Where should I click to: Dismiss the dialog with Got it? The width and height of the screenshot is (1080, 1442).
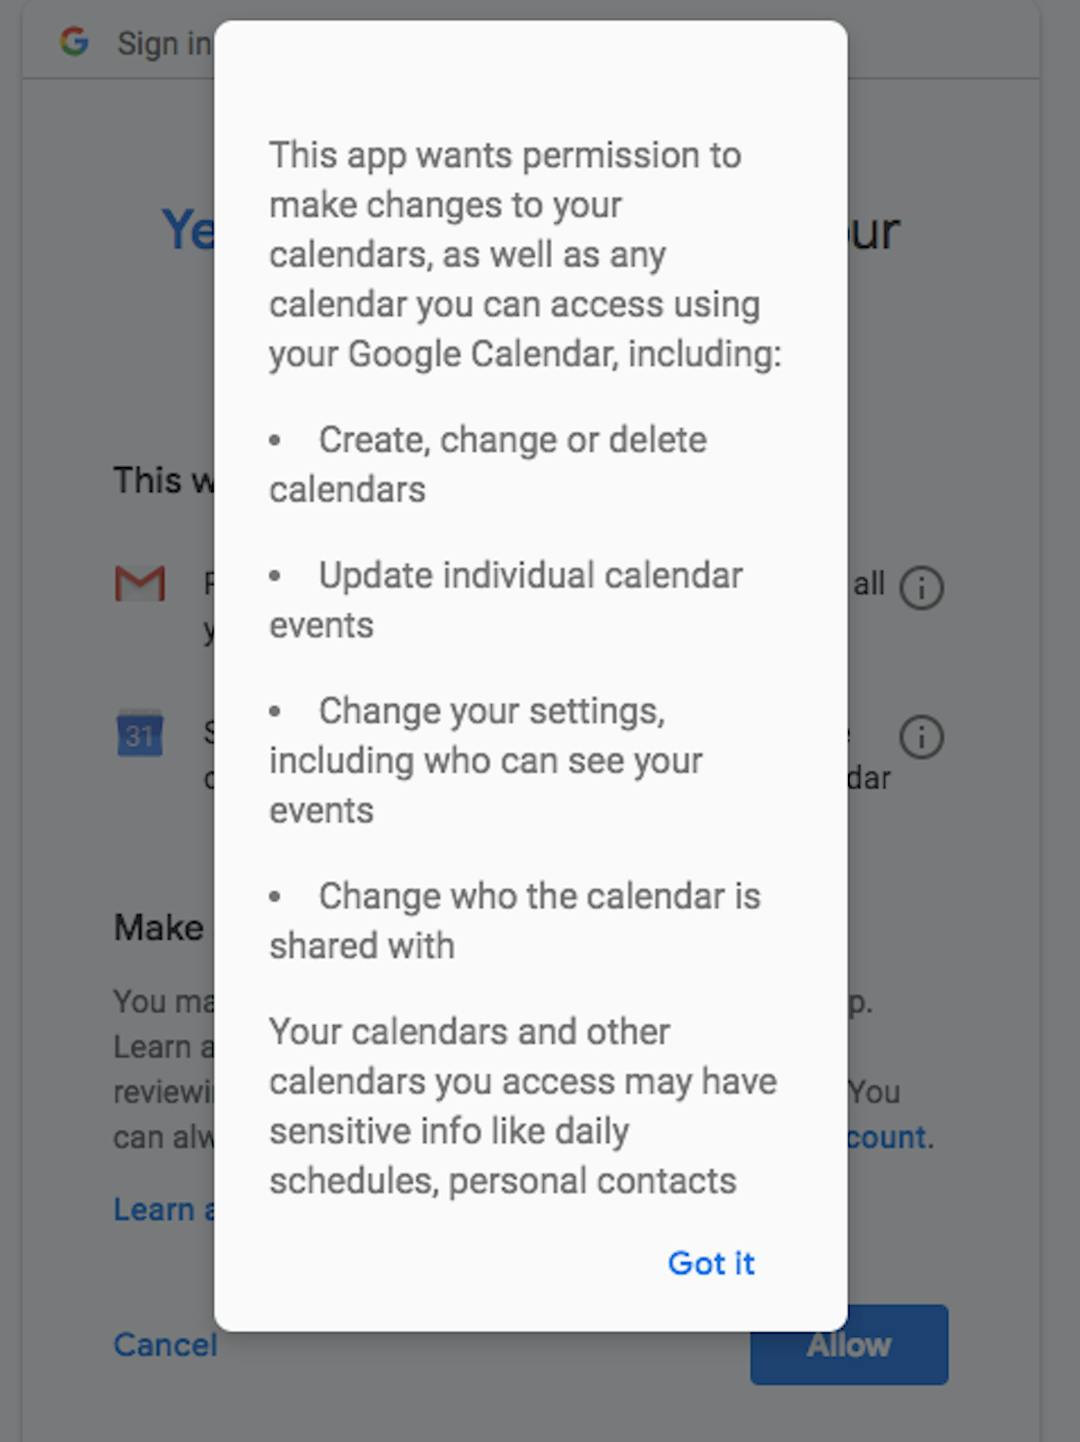point(711,1263)
